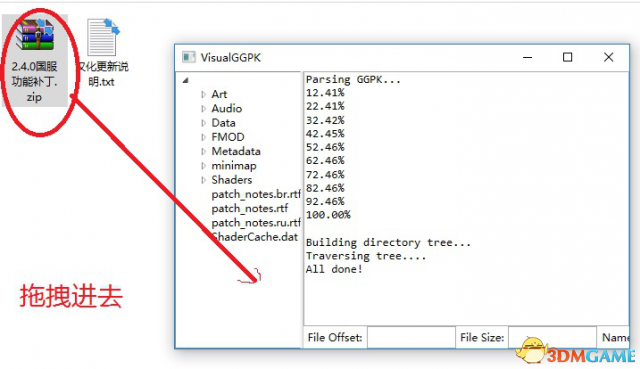Select the Metadata folder

tap(236, 151)
